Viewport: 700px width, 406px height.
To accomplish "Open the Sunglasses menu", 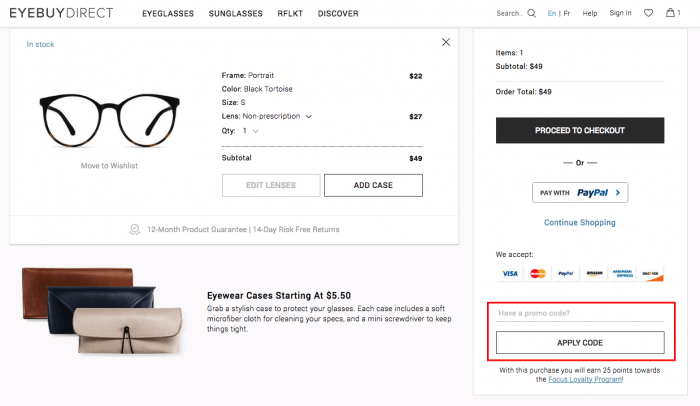I will [235, 14].
